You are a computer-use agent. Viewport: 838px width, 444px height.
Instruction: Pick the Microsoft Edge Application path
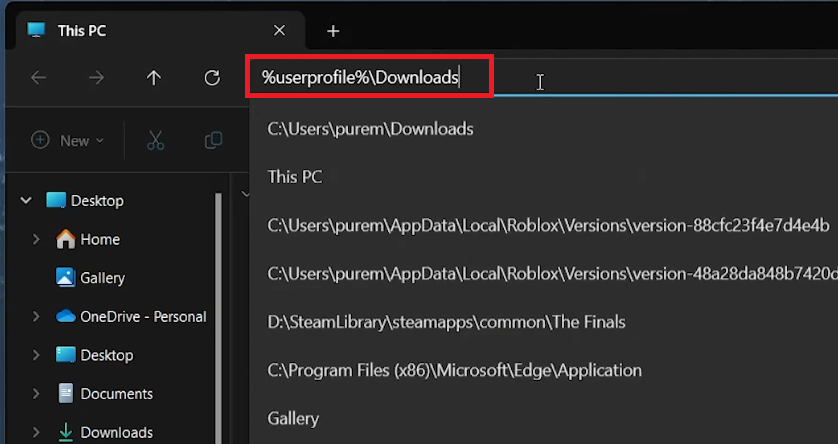tap(454, 370)
